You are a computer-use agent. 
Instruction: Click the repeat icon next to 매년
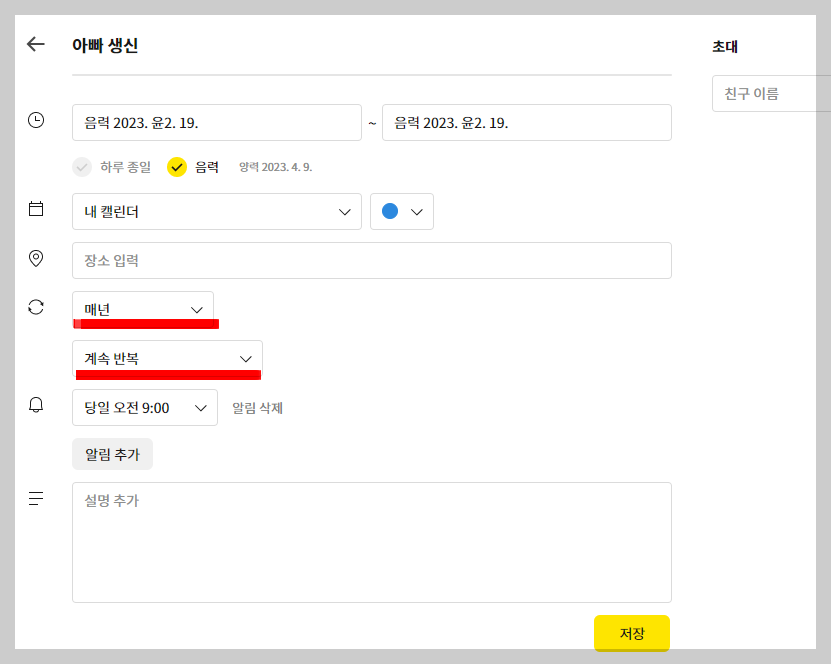(36, 306)
